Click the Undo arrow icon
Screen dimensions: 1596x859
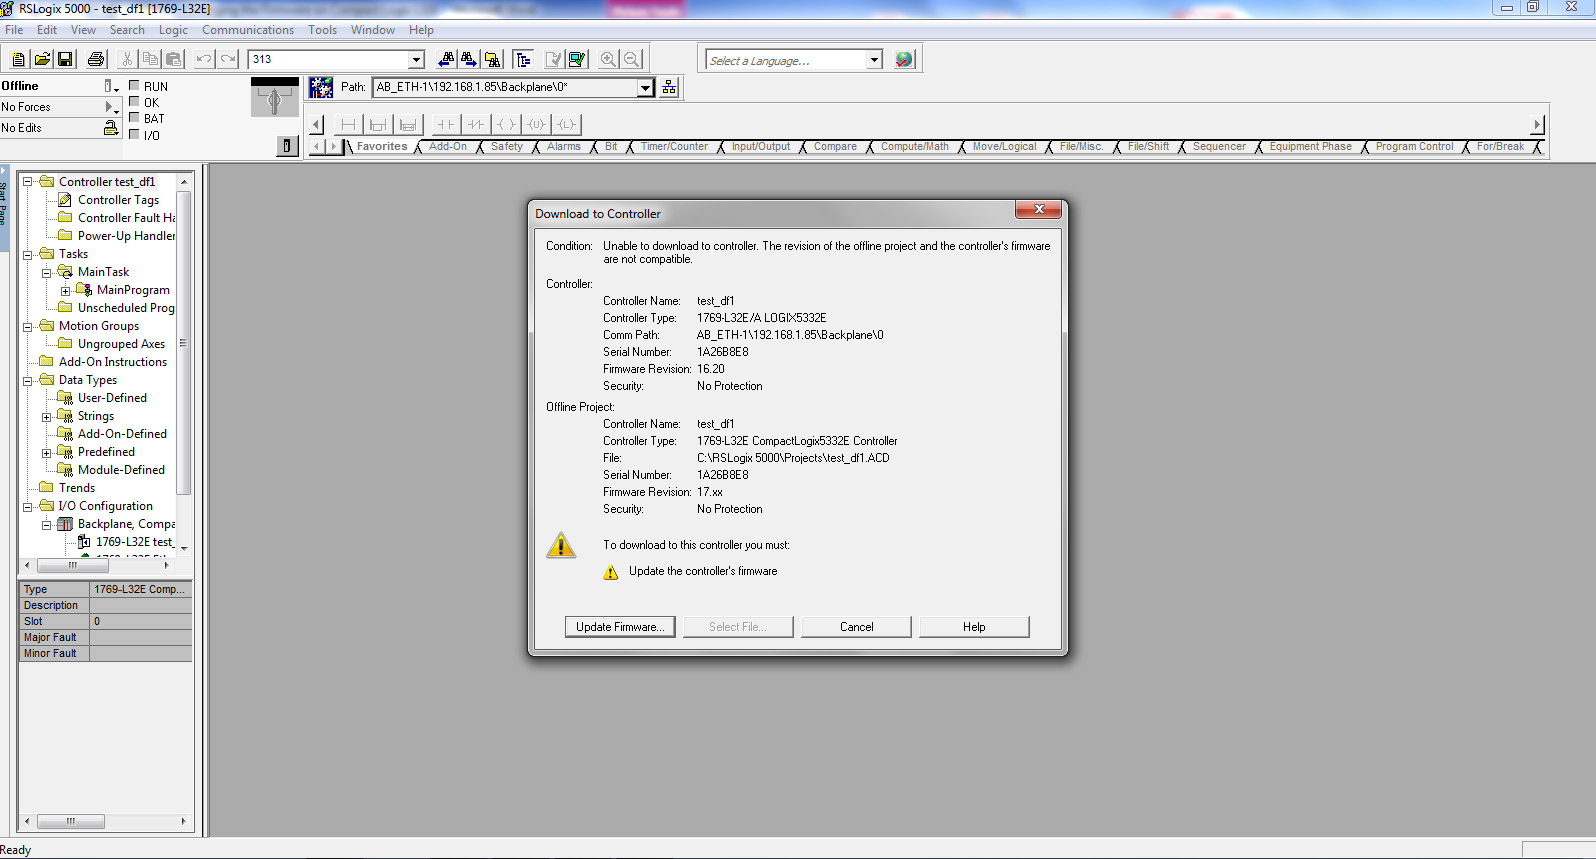(x=204, y=60)
